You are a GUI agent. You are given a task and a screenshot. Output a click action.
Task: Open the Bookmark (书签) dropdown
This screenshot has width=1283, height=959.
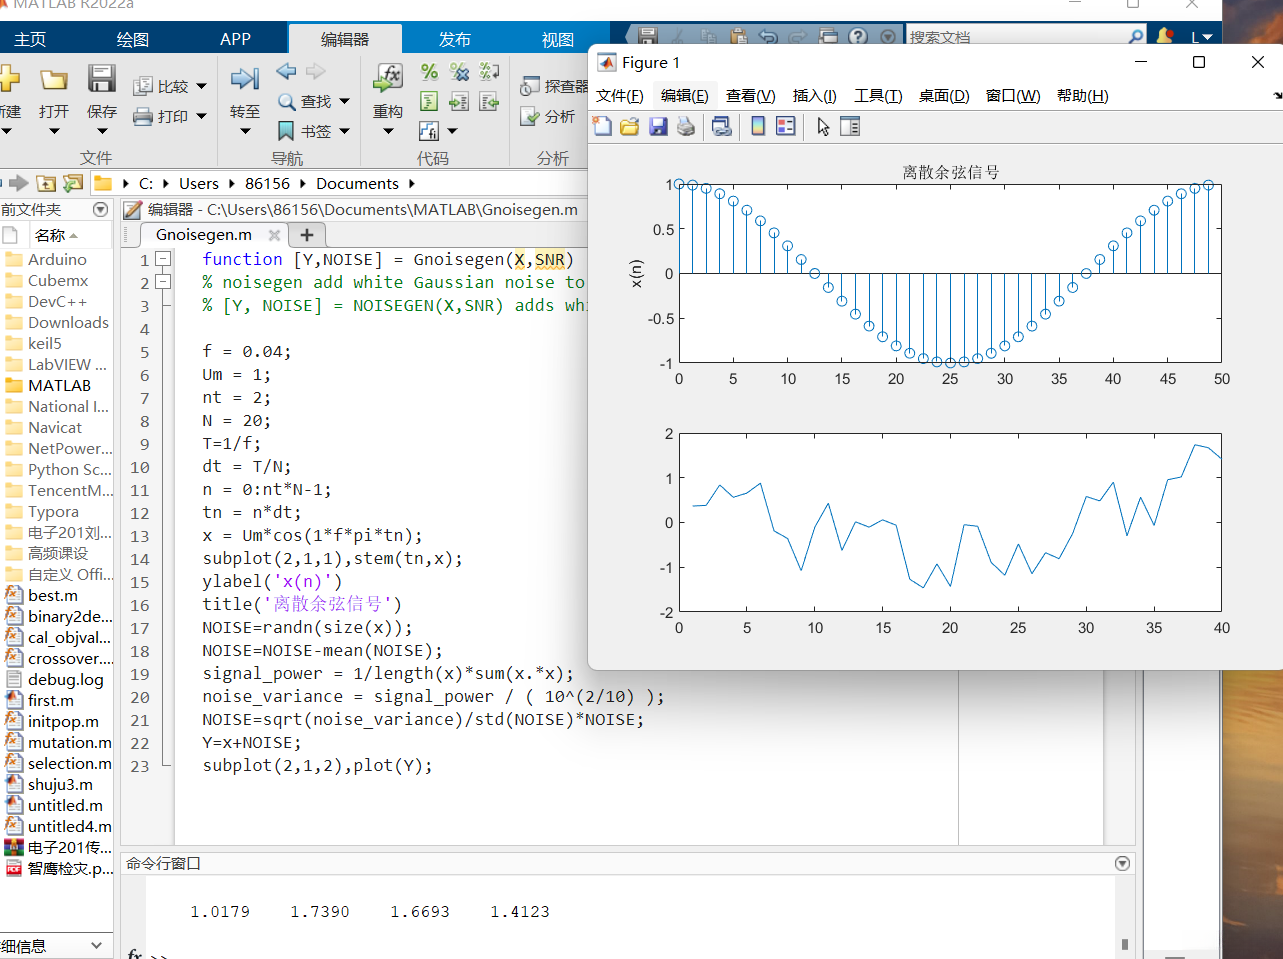345,131
